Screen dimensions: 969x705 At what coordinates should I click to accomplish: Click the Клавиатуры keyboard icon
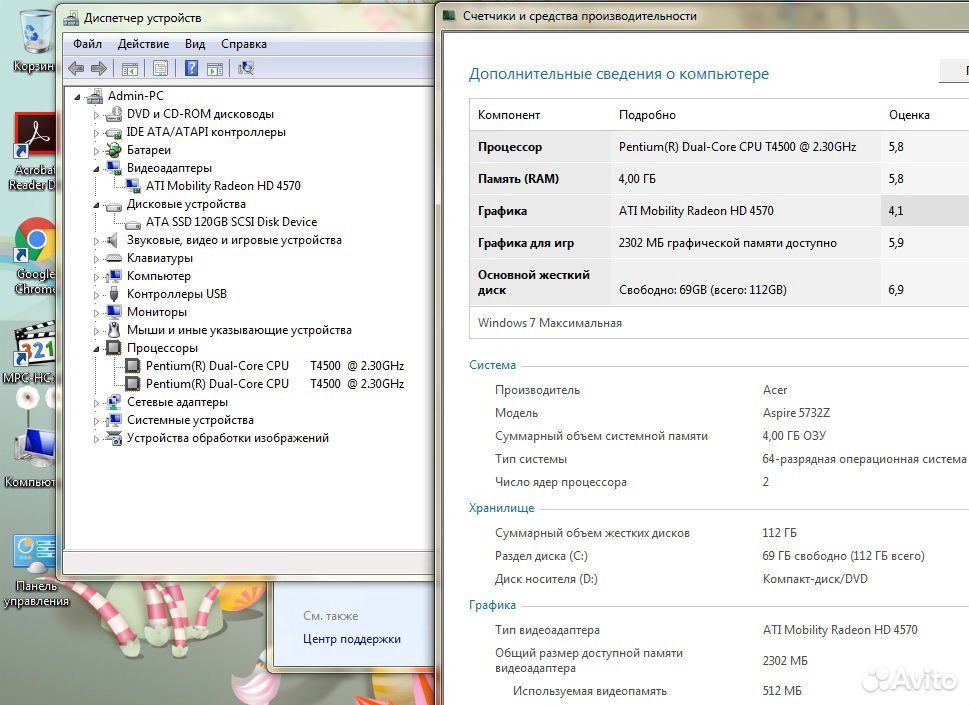point(114,258)
